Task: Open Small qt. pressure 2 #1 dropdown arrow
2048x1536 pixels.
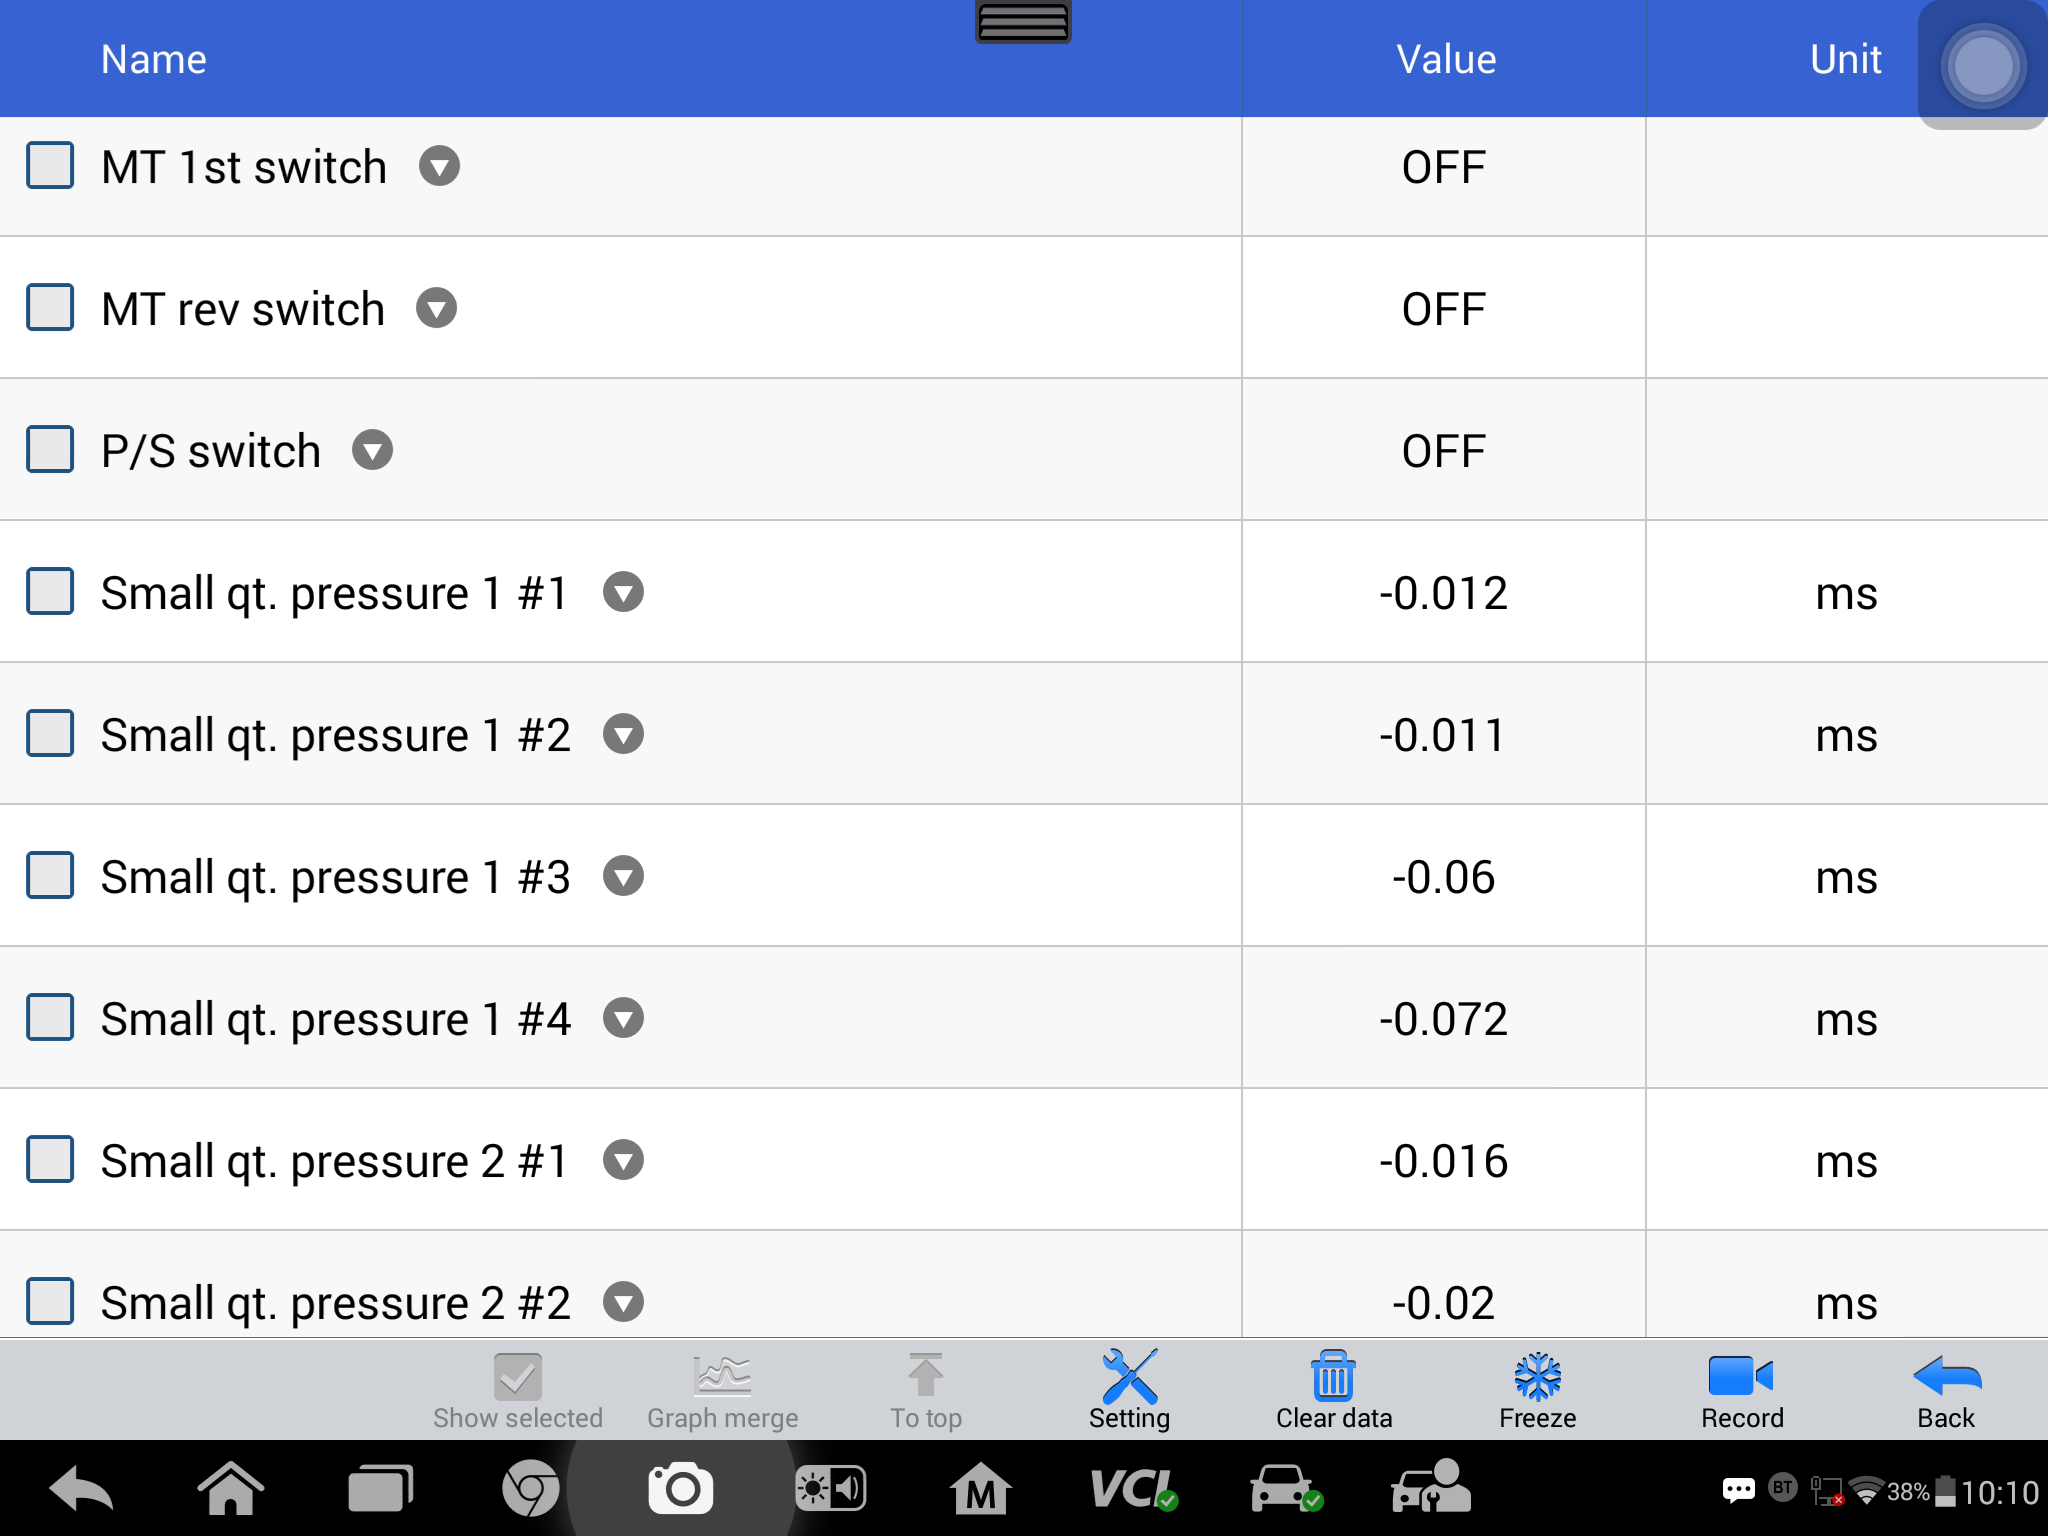Action: pyautogui.click(x=623, y=1160)
